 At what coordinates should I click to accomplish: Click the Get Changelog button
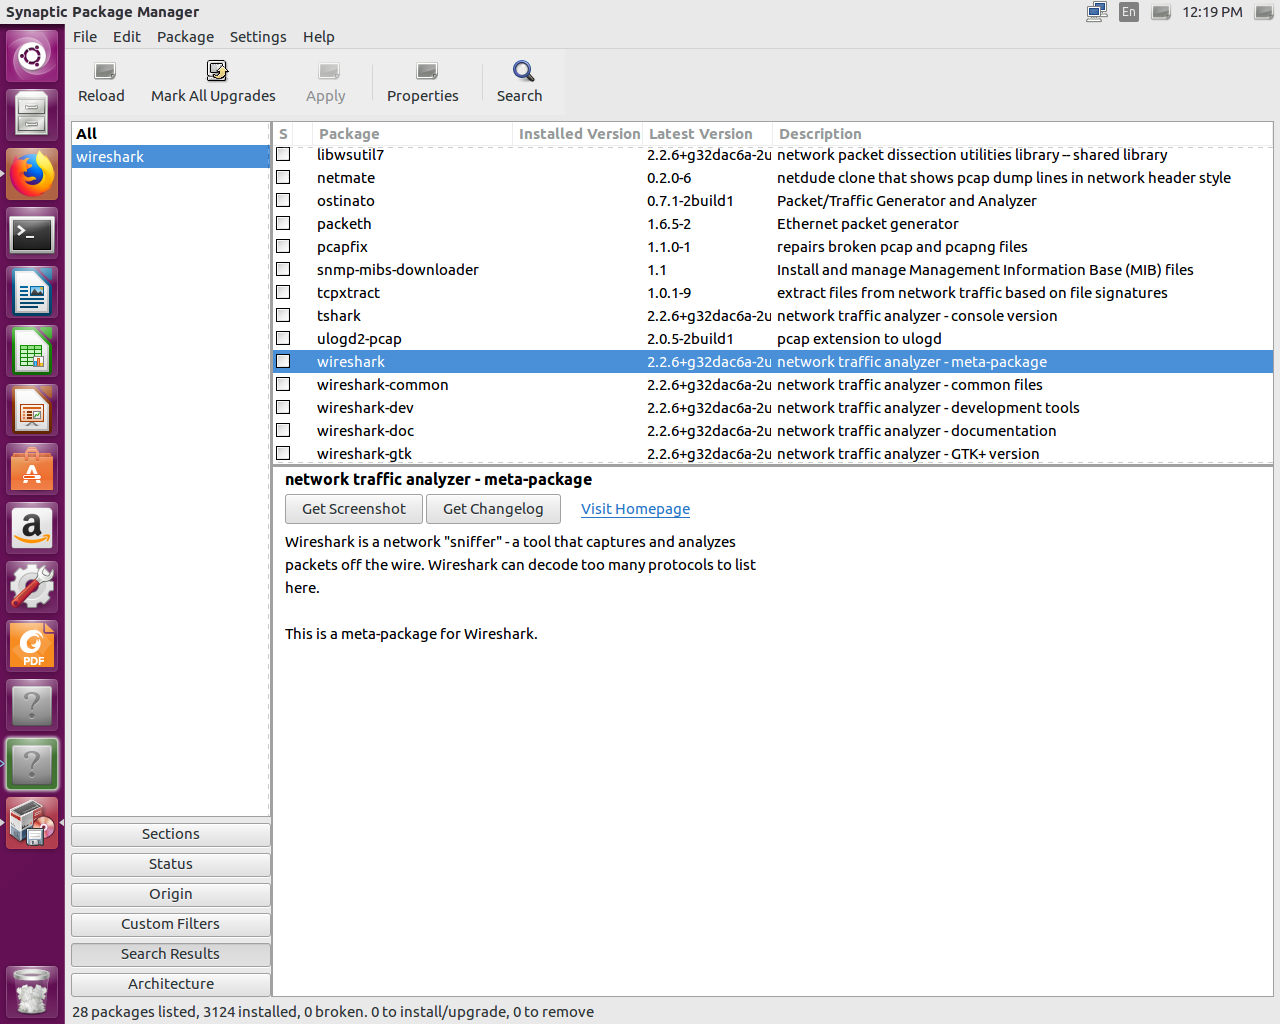click(493, 509)
